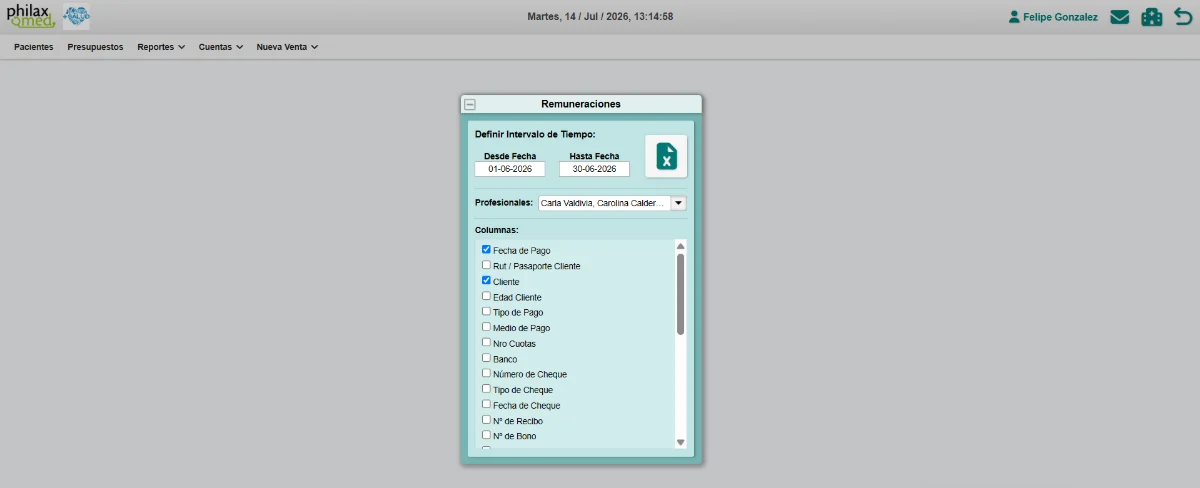Click the columns list scroll up arrow
Viewport: 1200px width, 488px height.
click(680, 246)
